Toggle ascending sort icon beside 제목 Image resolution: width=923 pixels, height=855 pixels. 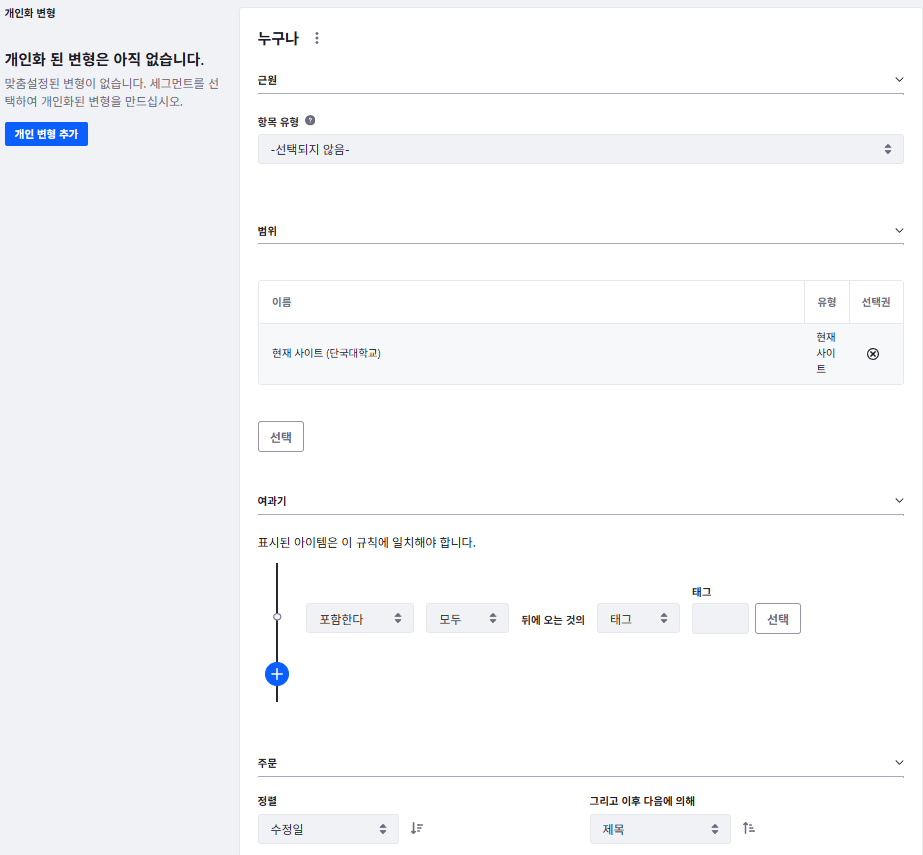pos(748,828)
